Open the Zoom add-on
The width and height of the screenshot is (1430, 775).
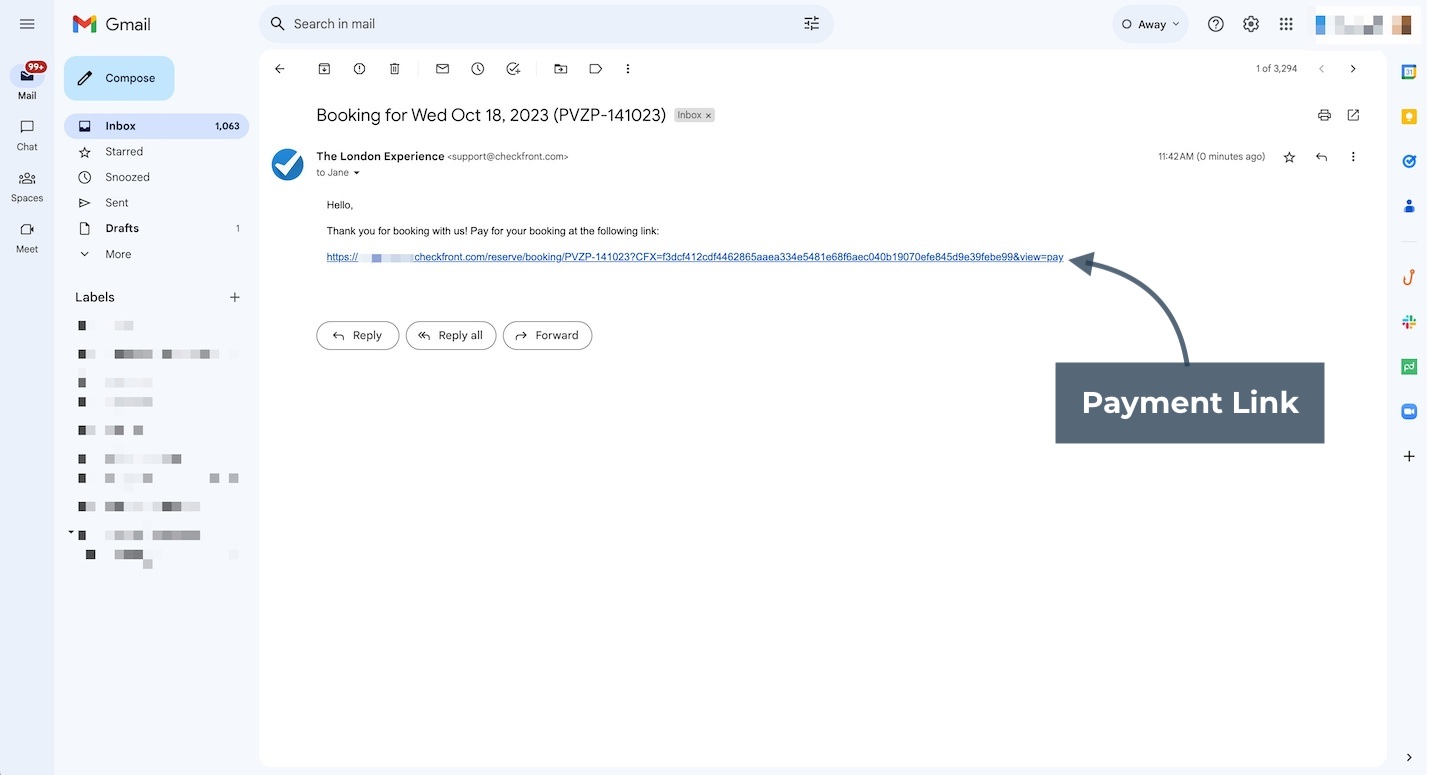click(x=1409, y=411)
